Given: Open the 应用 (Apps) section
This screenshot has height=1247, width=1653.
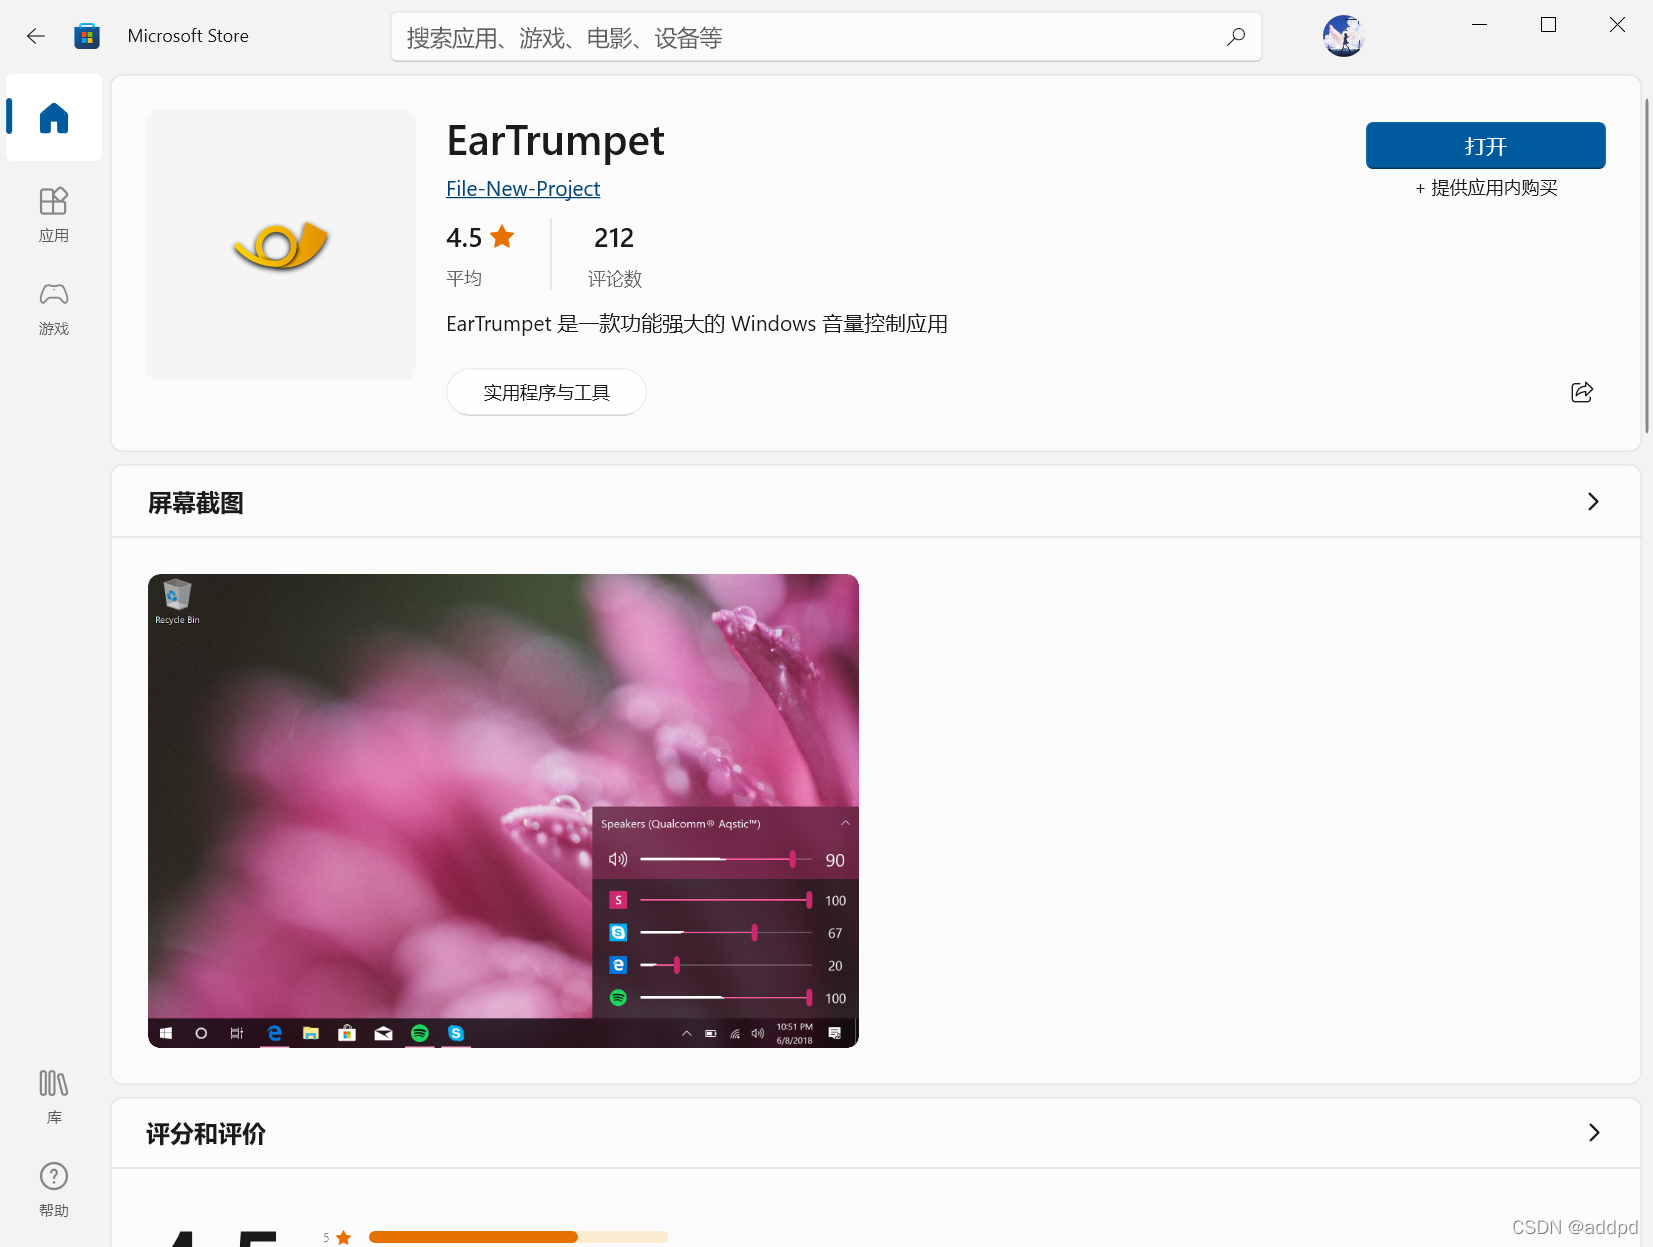Looking at the screenshot, I should (x=54, y=215).
